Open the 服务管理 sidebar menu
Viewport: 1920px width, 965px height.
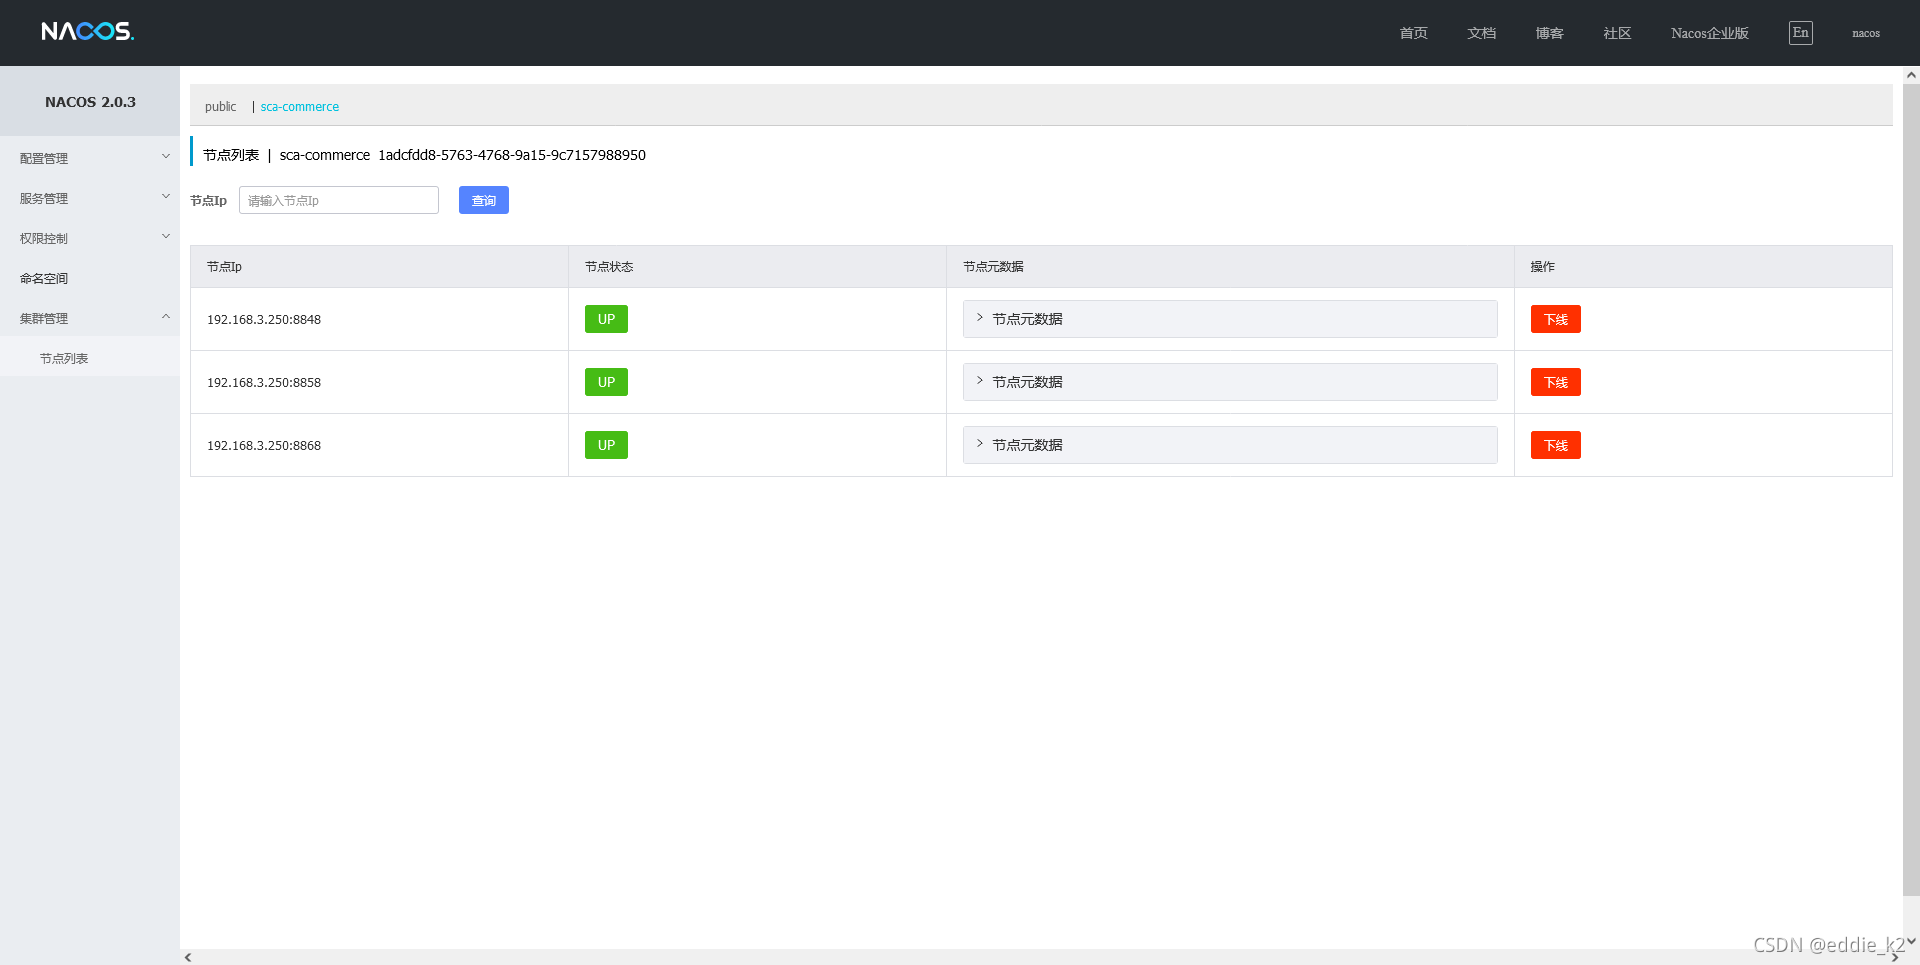click(90, 198)
